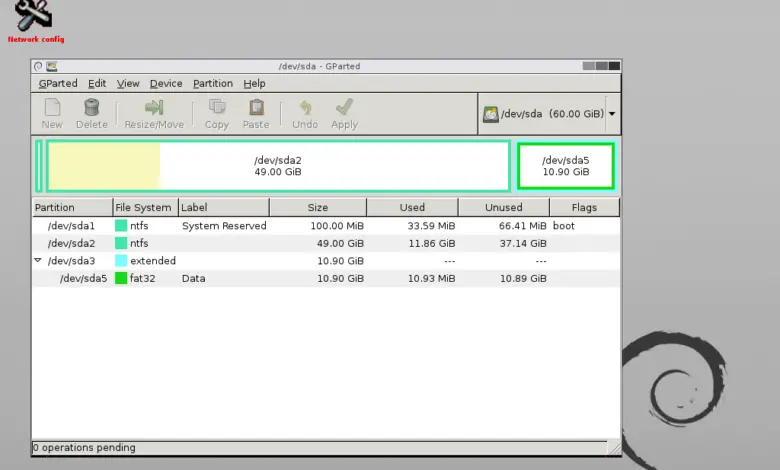The height and width of the screenshot is (470, 780).
Task: Click the 33.59 MiB used value
Action: 431,226
